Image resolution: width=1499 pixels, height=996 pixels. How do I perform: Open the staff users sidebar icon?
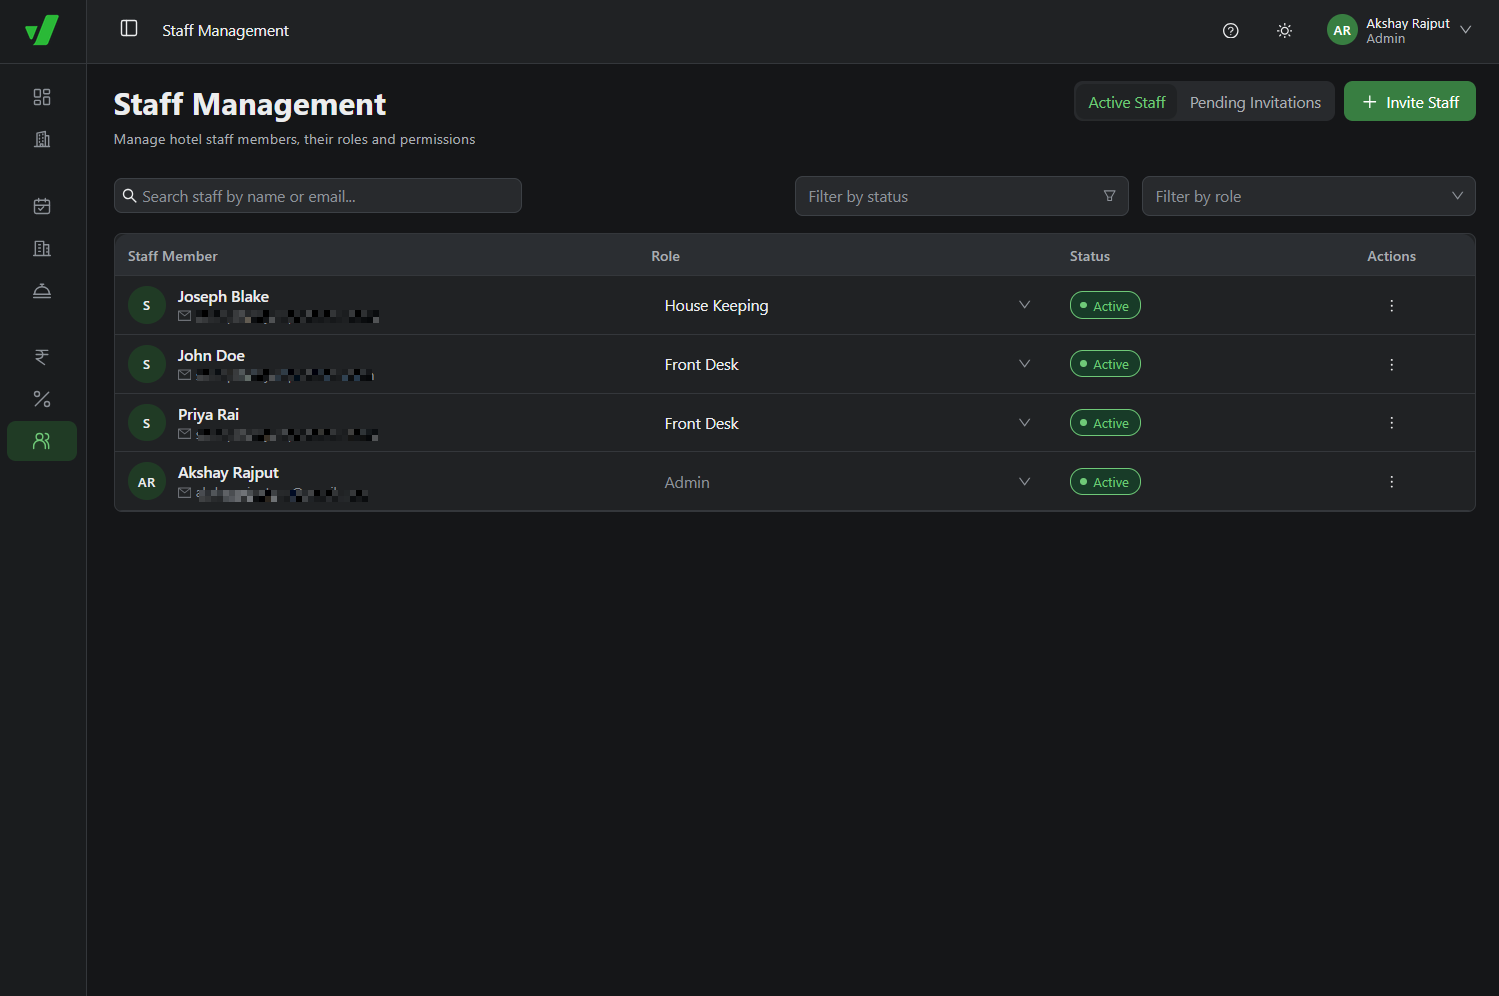[x=42, y=441]
